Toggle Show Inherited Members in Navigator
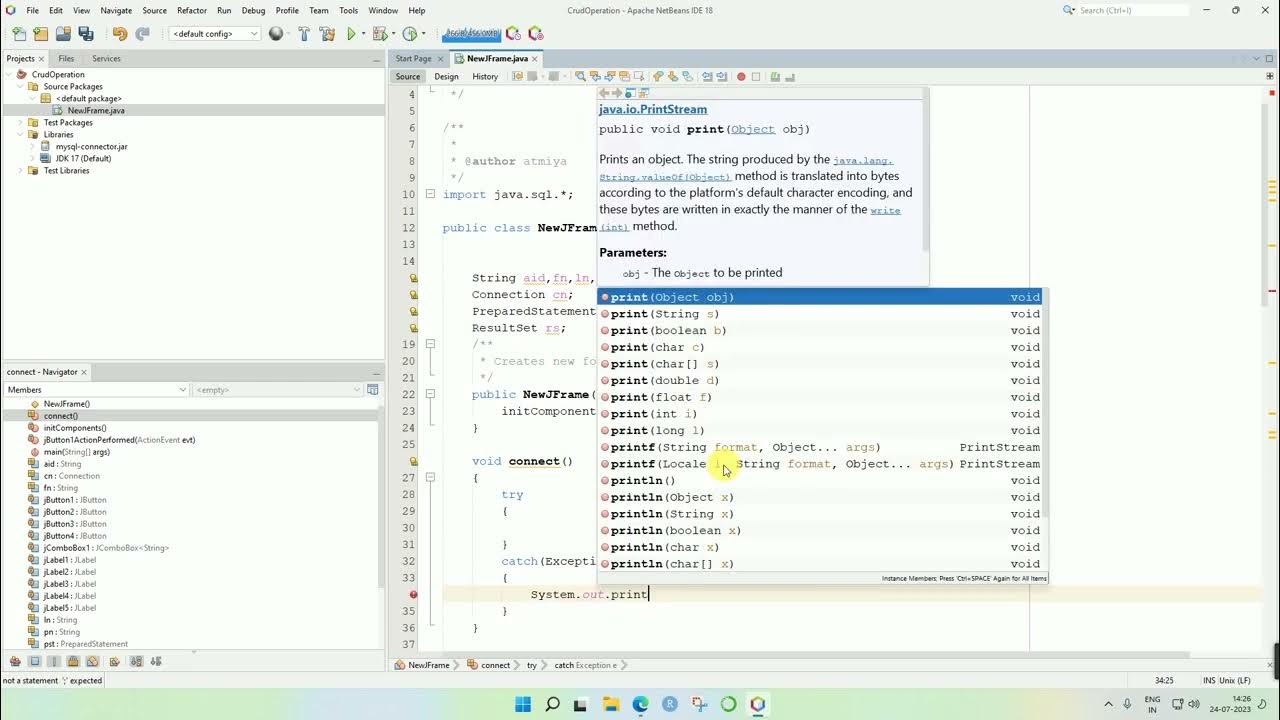The image size is (1280, 720). (x=15, y=661)
